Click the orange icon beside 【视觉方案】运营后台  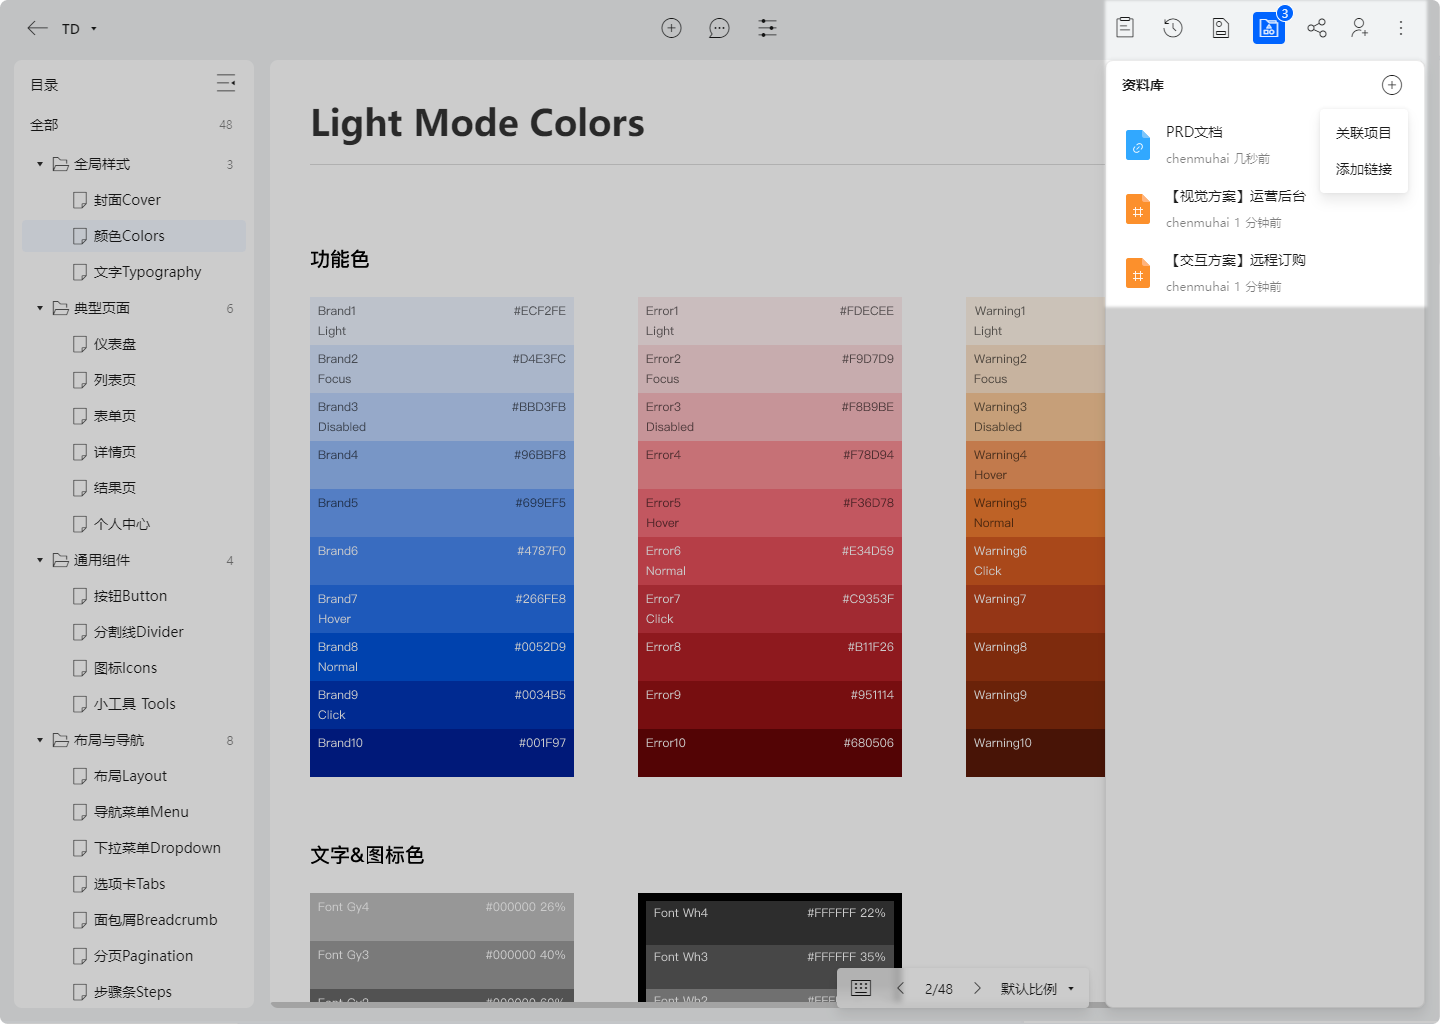click(x=1138, y=209)
